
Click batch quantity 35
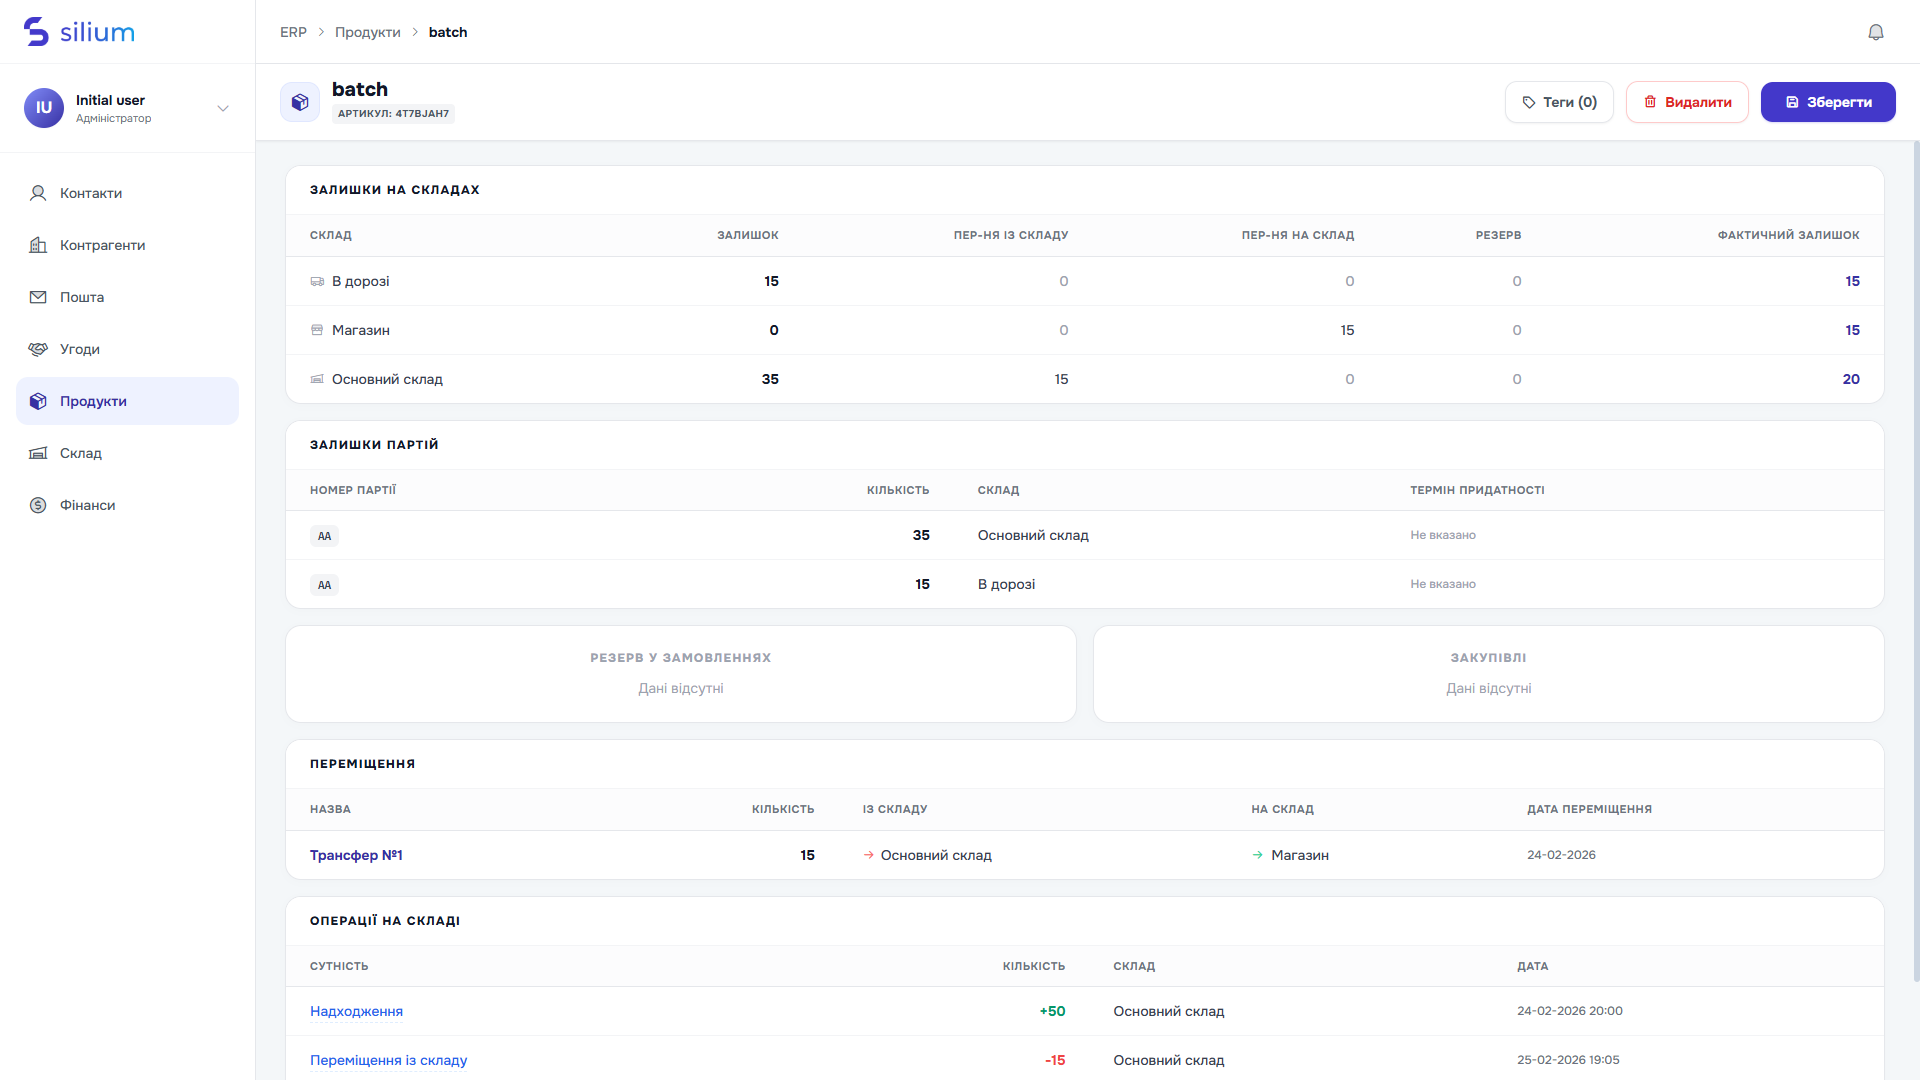click(x=921, y=535)
